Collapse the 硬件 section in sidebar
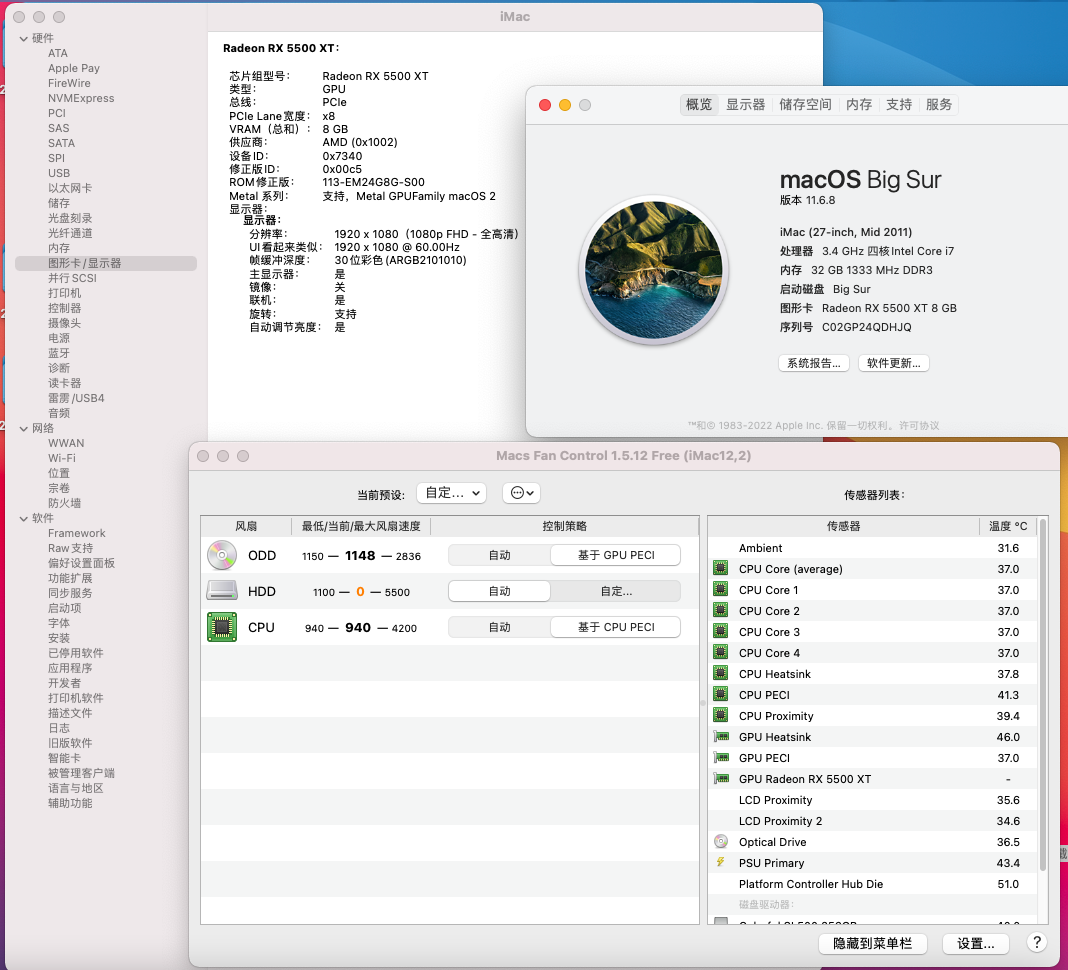The image size is (1068, 970). [24, 39]
